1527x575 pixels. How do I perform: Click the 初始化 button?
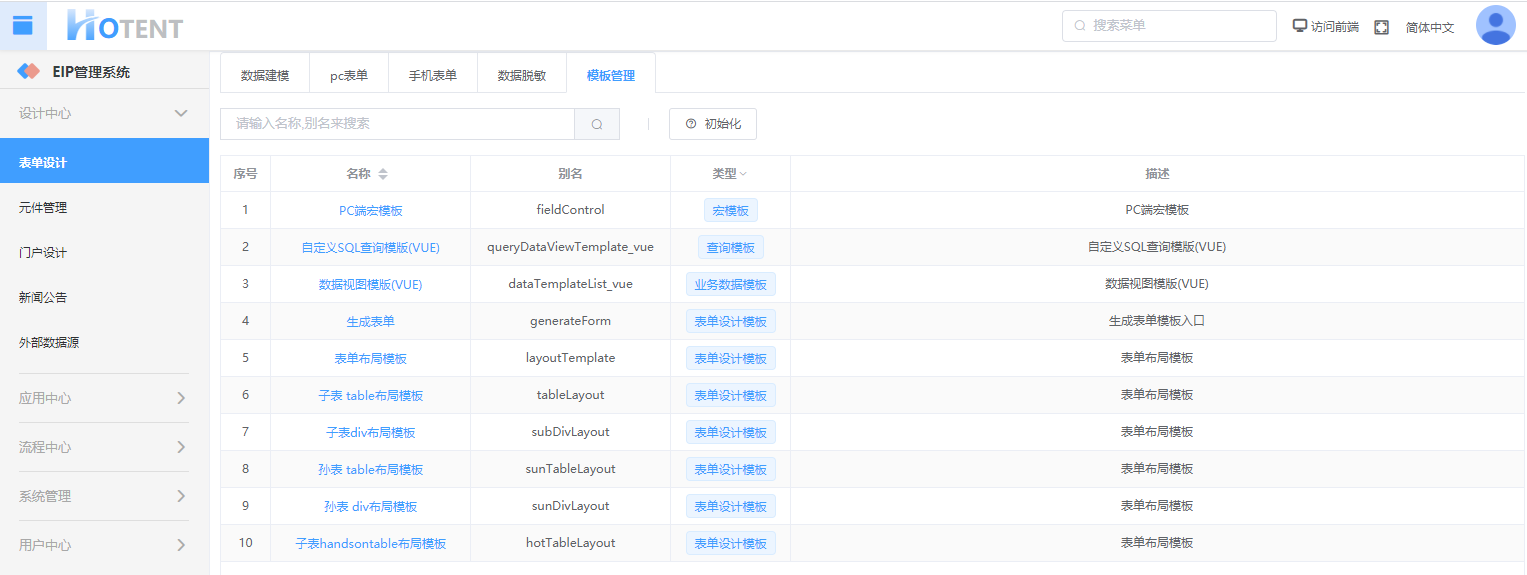click(713, 124)
